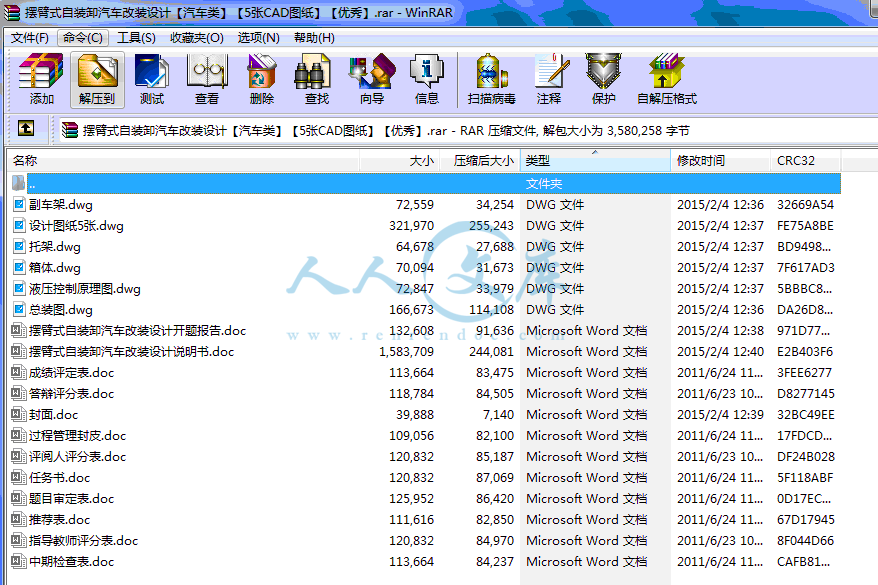Sort by the 压缩后大小 column header
The width and height of the screenshot is (878, 585).
pos(479,161)
